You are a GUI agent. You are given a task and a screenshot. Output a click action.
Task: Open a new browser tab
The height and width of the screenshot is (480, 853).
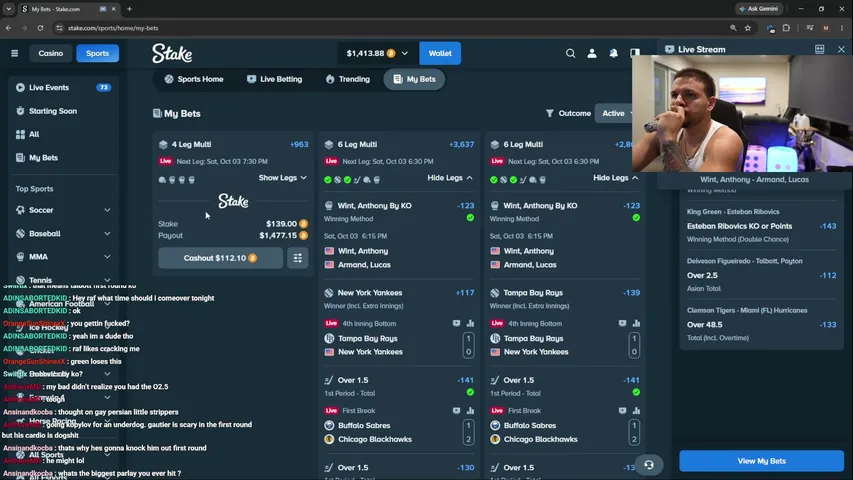click(129, 9)
